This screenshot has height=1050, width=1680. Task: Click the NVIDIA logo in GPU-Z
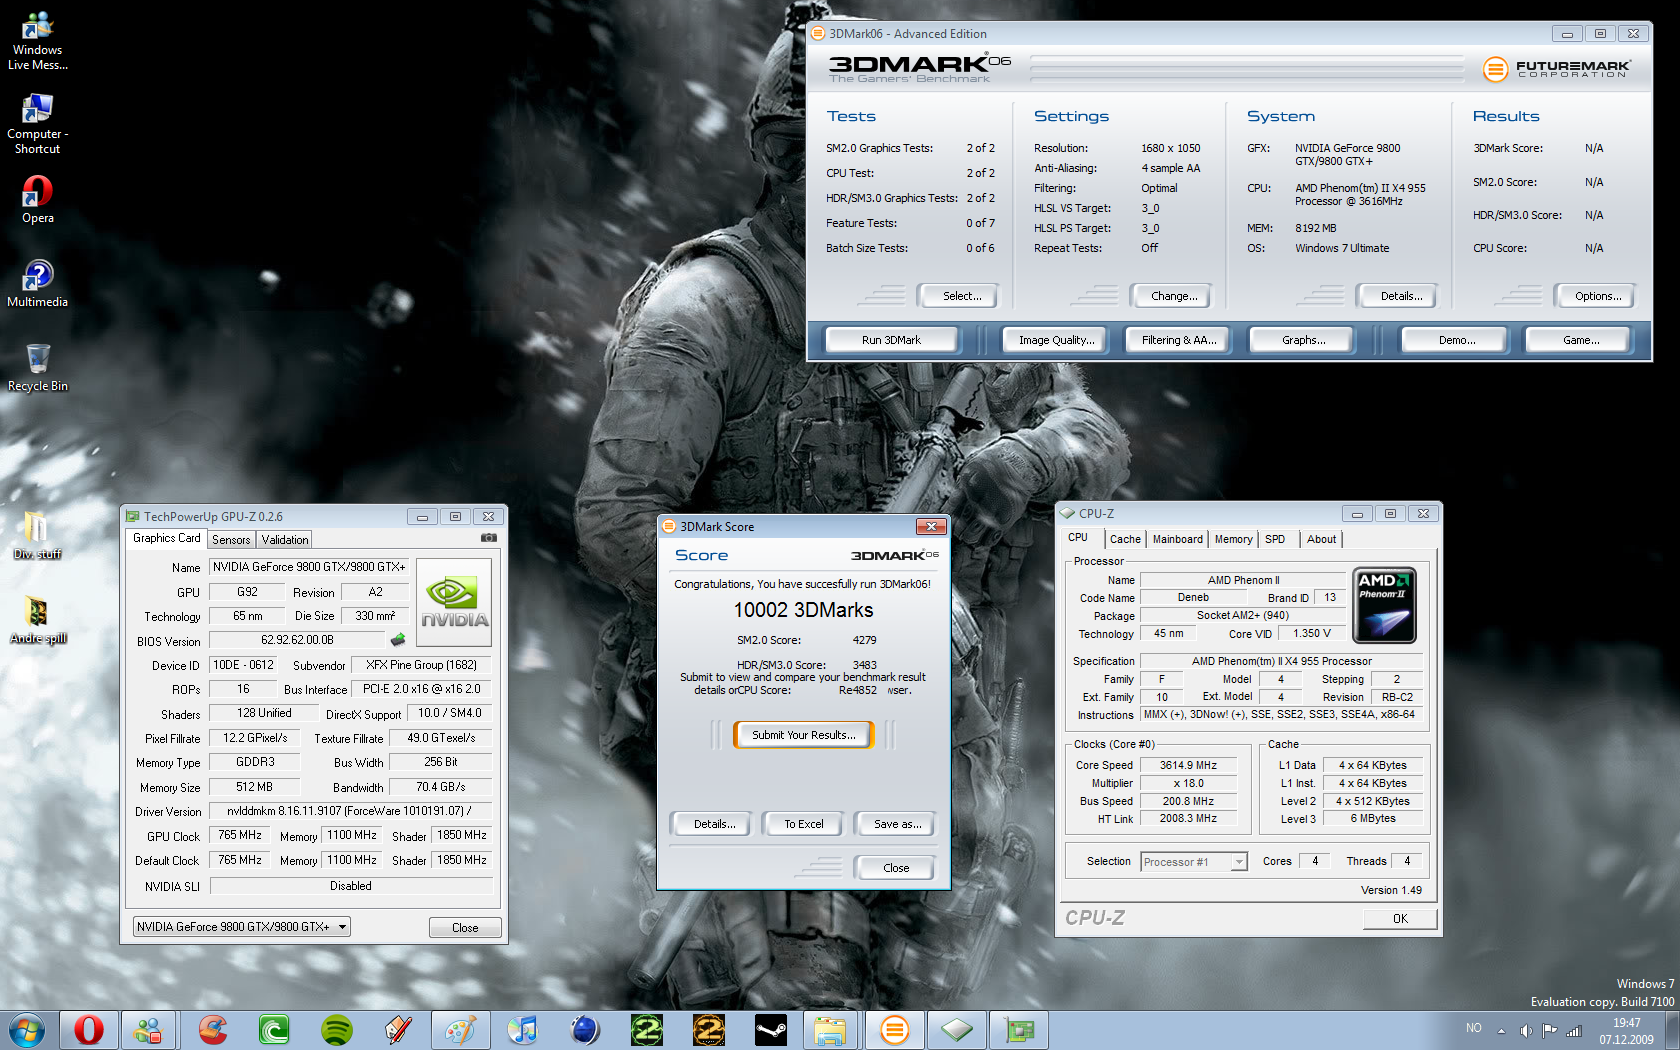pos(454,602)
